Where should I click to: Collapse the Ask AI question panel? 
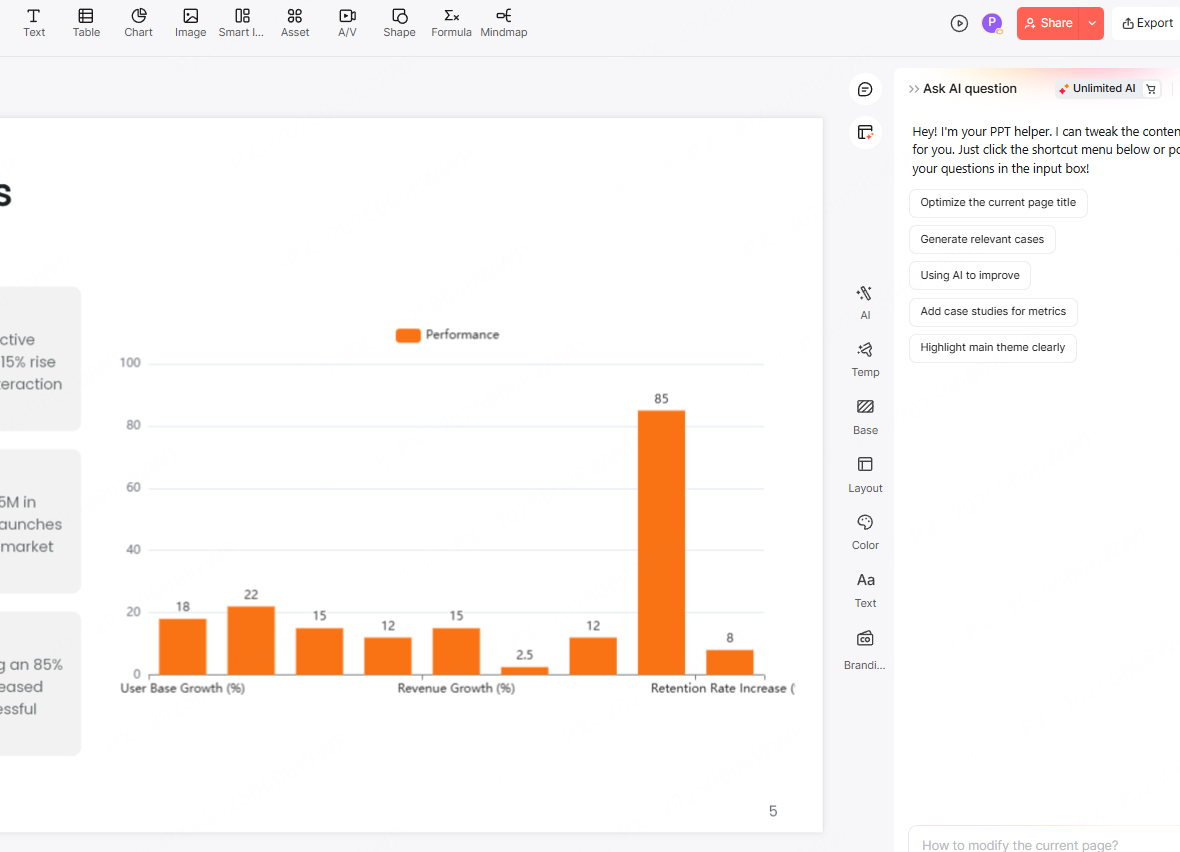[x=914, y=89]
